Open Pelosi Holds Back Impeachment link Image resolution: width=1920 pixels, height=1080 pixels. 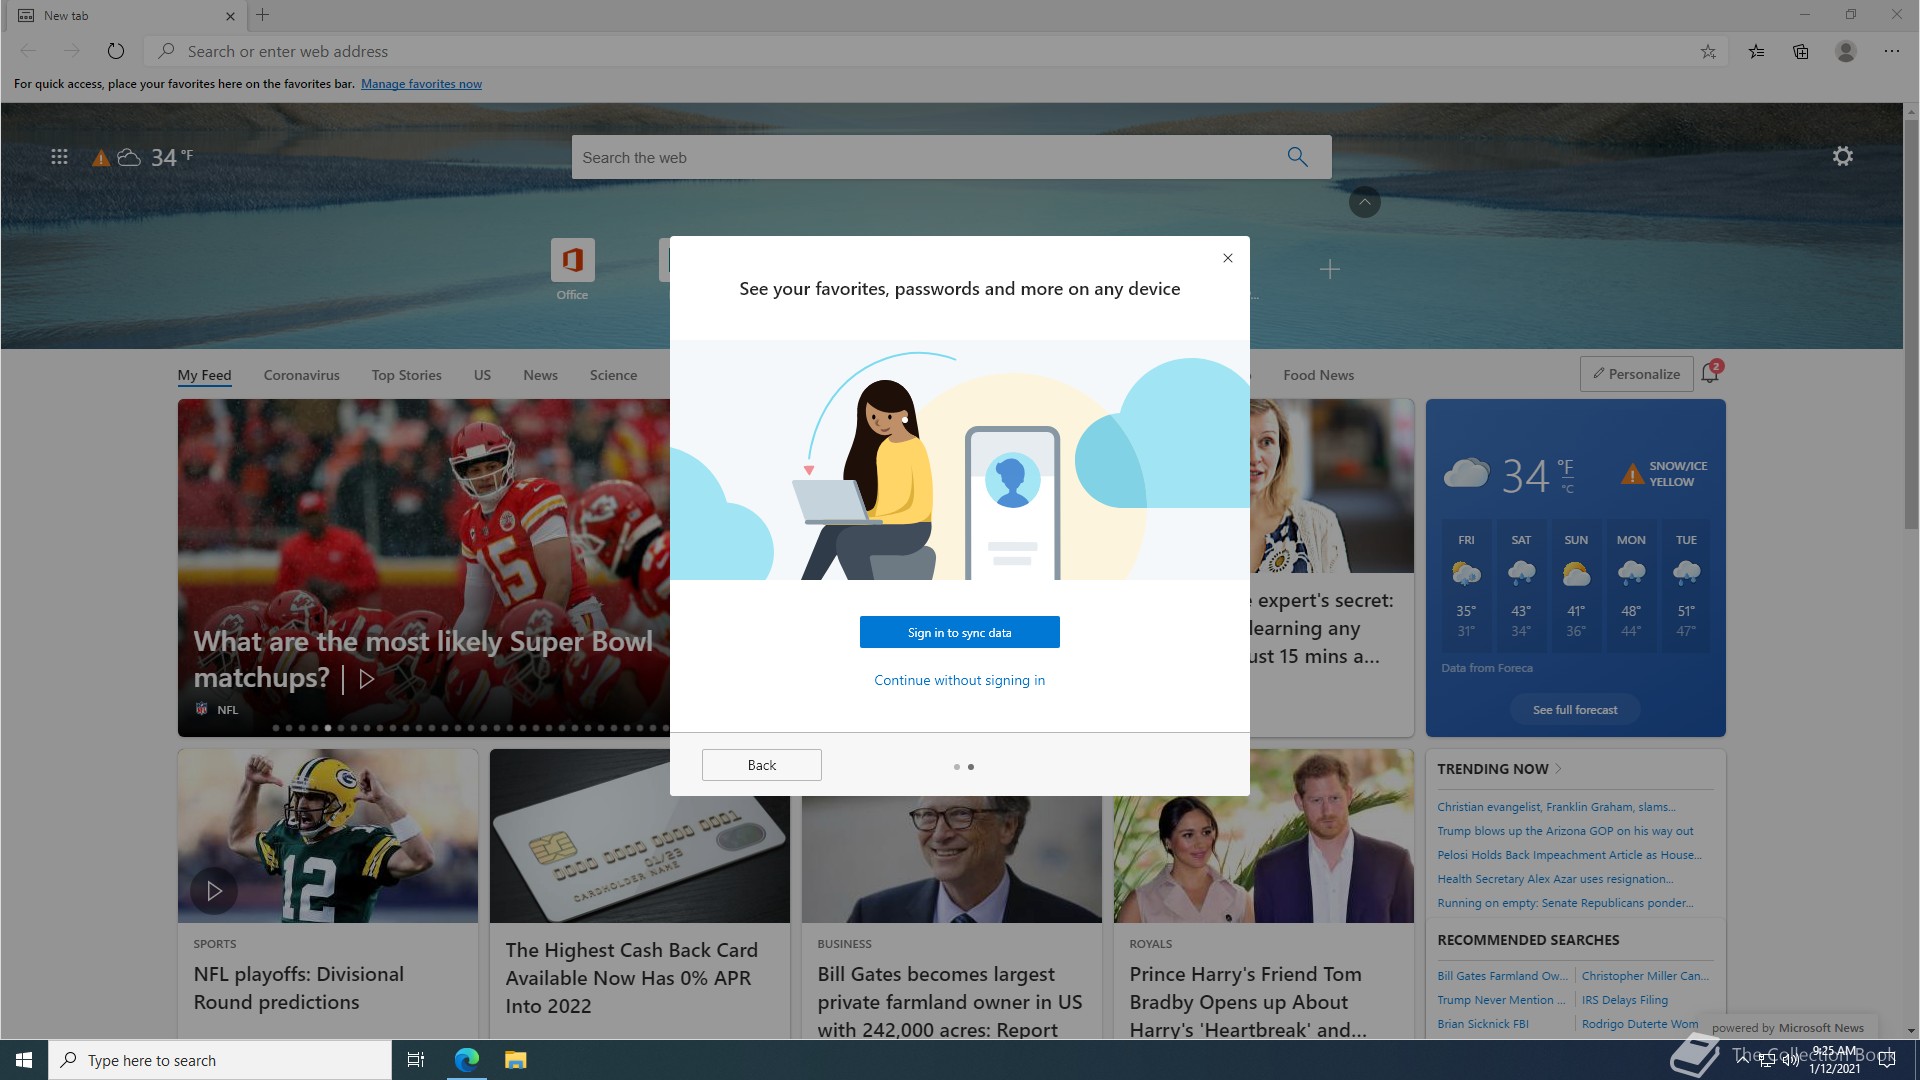1569,855
